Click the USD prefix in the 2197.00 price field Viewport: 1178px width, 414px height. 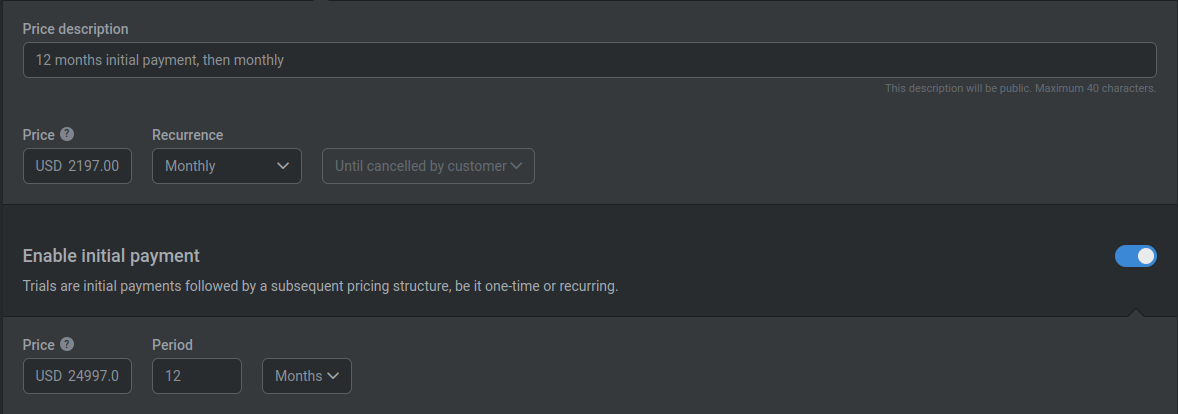(x=49, y=166)
